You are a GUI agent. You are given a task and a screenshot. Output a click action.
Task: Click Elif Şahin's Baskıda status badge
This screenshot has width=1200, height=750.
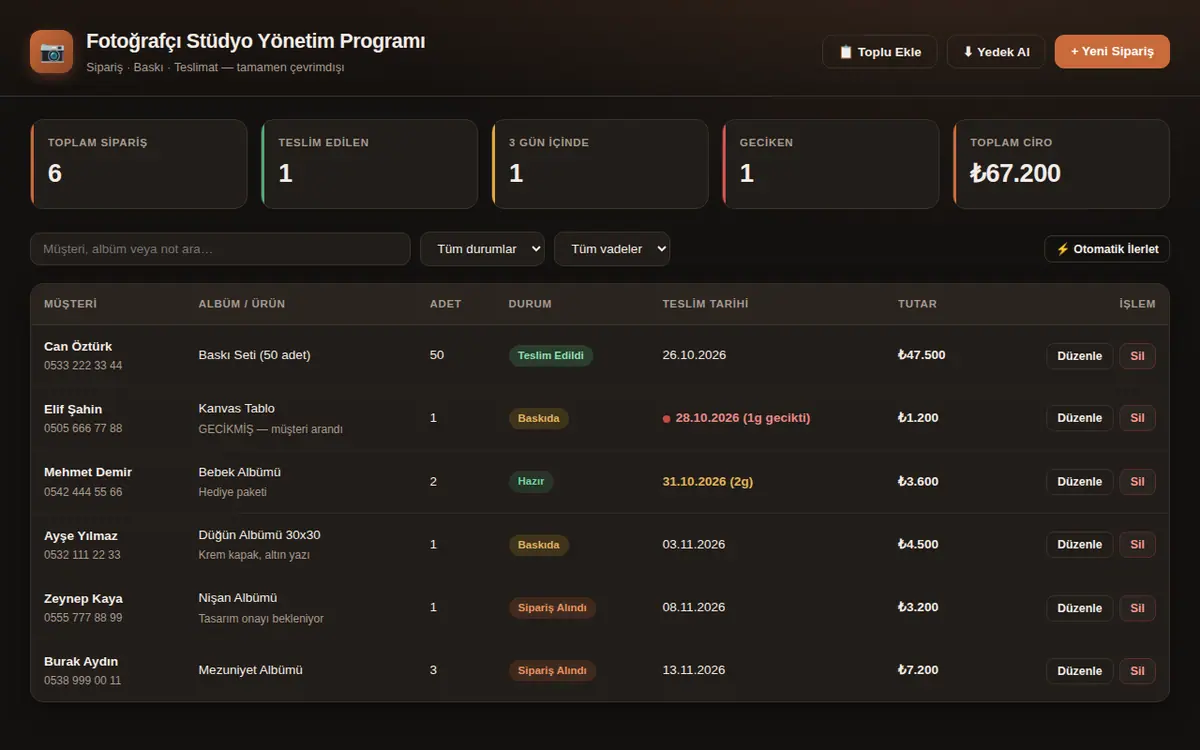(539, 418)
